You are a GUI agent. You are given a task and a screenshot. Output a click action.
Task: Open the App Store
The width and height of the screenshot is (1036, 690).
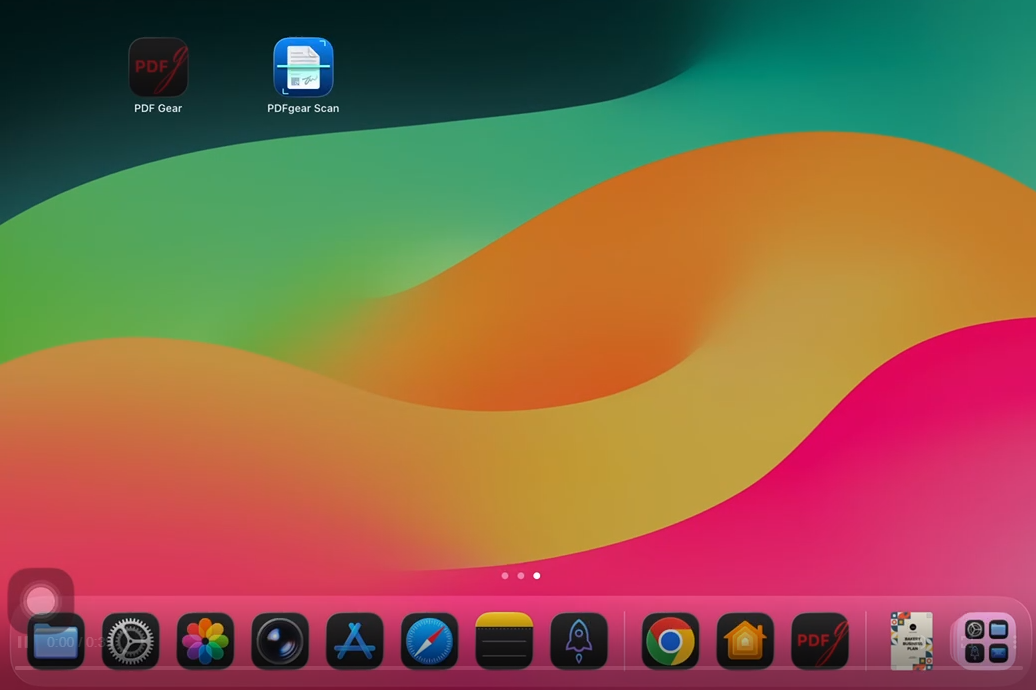click(355, 641)
